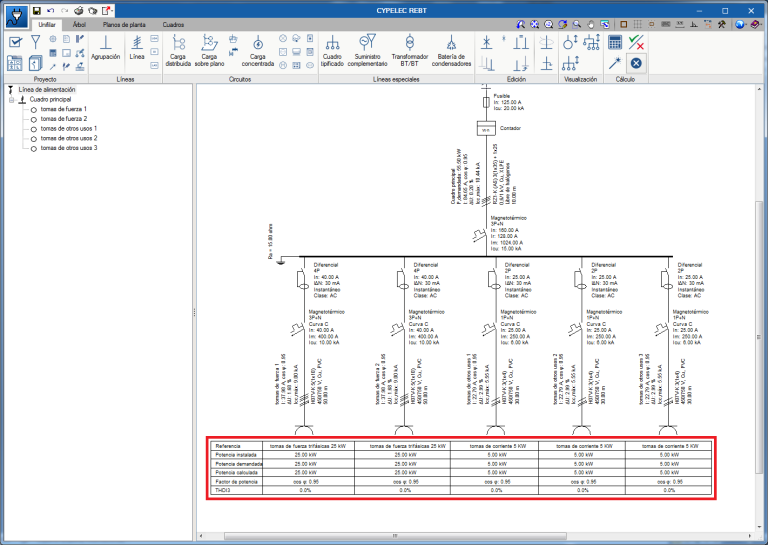
Task: Add a Transformador BT/BT
Action: (x=409, y=48)
